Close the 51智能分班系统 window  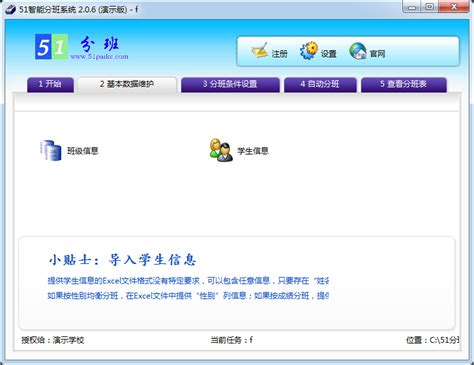(x=454, y=7)
